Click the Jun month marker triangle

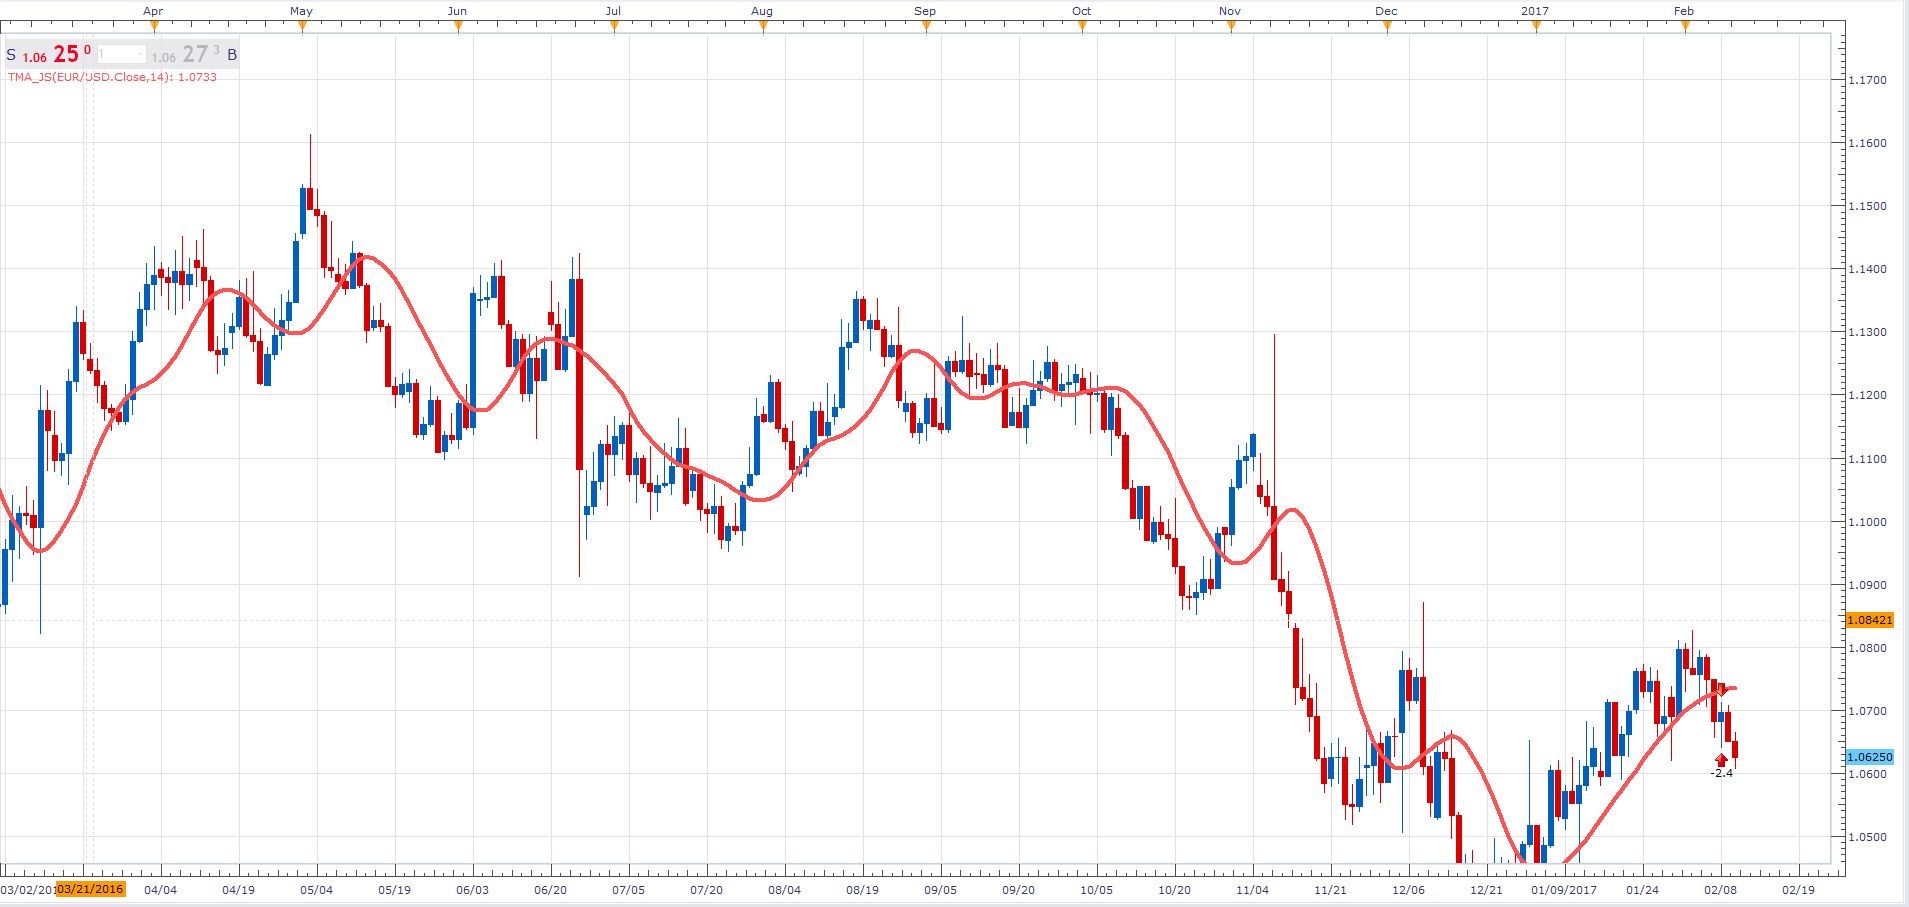(x=458, y=27)
